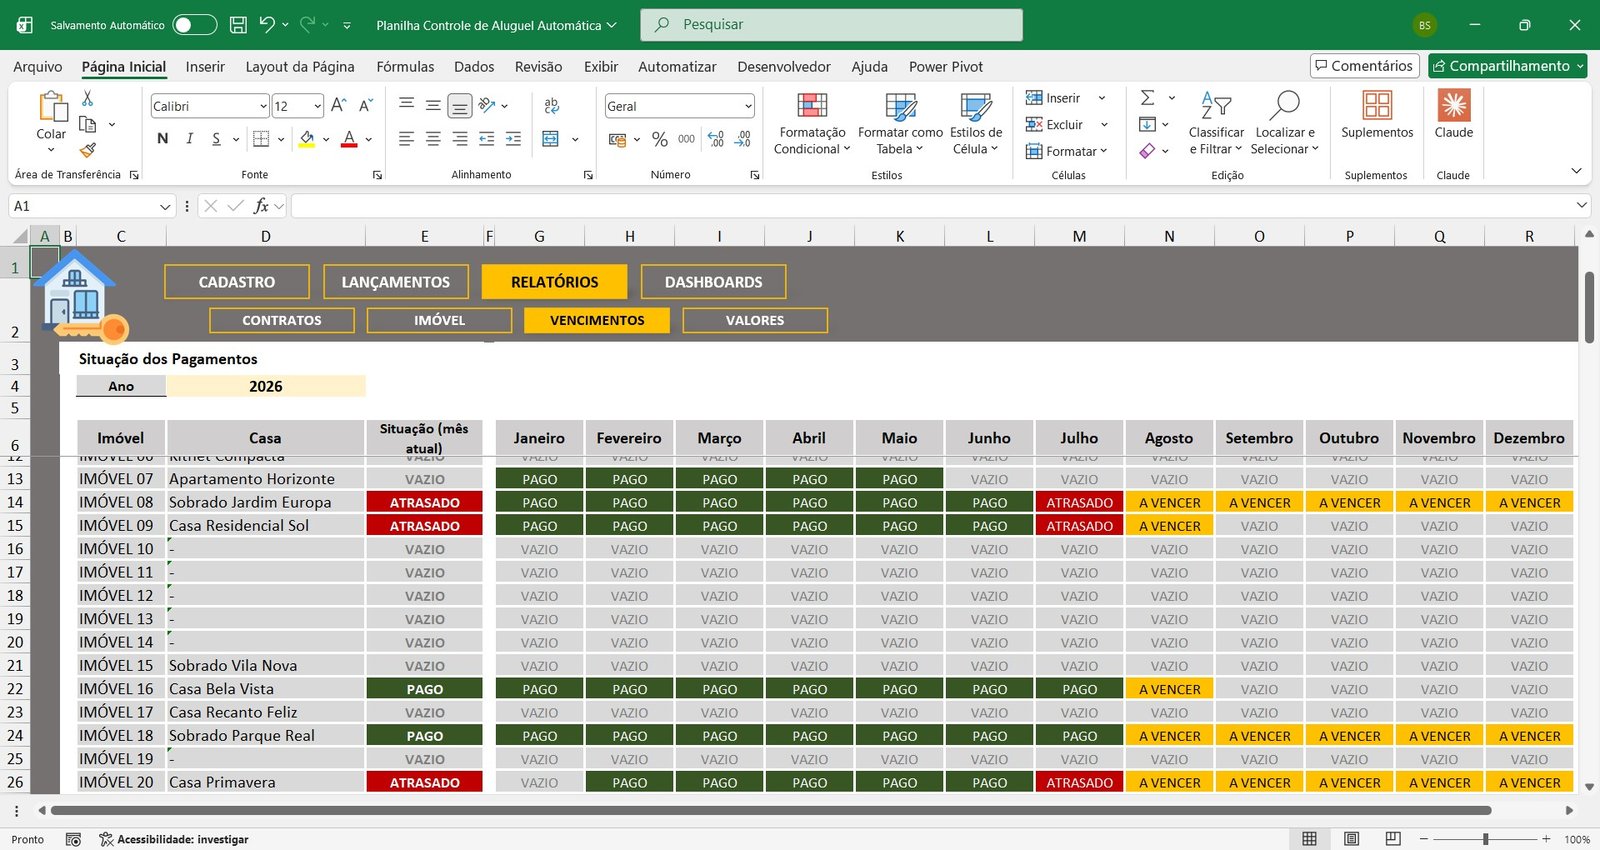Click the Cut scissors icon

(x=87, y=98)
